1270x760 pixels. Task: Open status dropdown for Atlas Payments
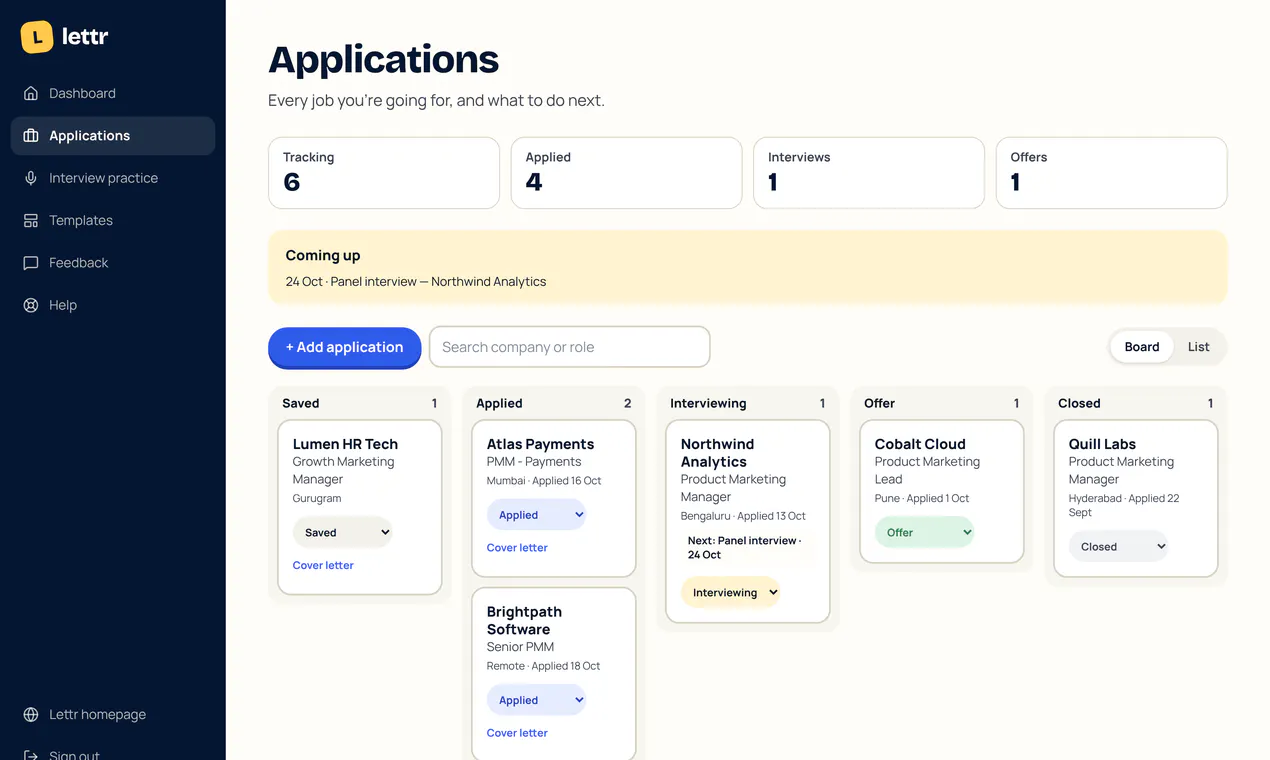pyautogui.click(x=536, y=515)
